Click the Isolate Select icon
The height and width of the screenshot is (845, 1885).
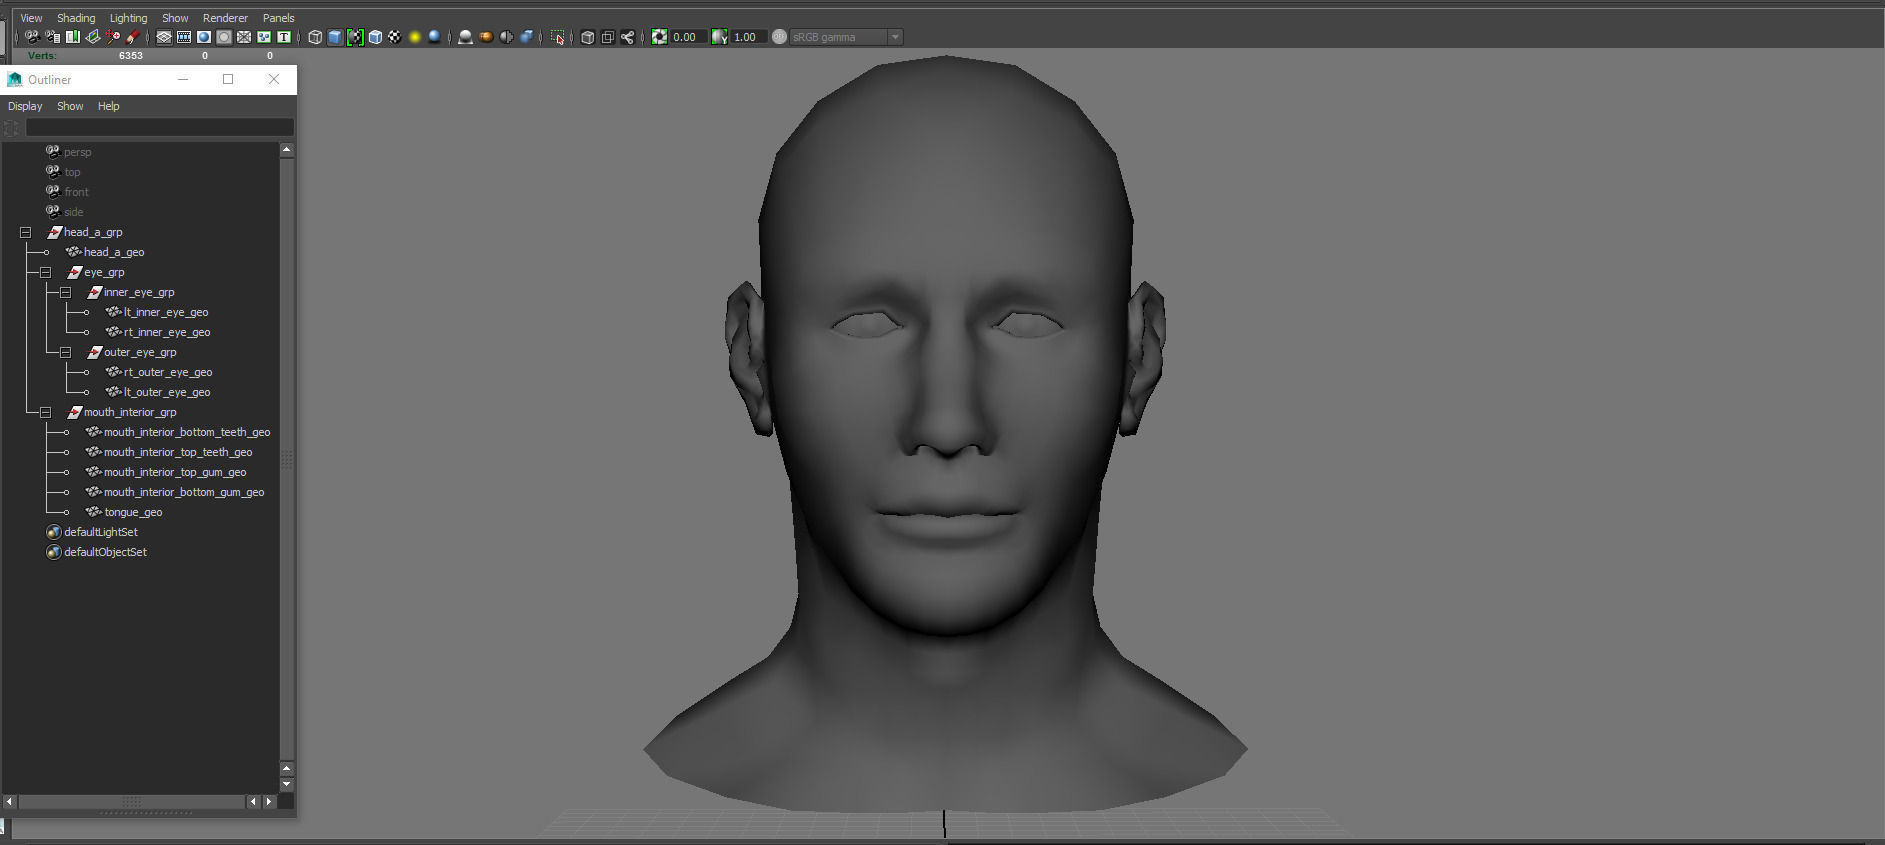point(557,37)
